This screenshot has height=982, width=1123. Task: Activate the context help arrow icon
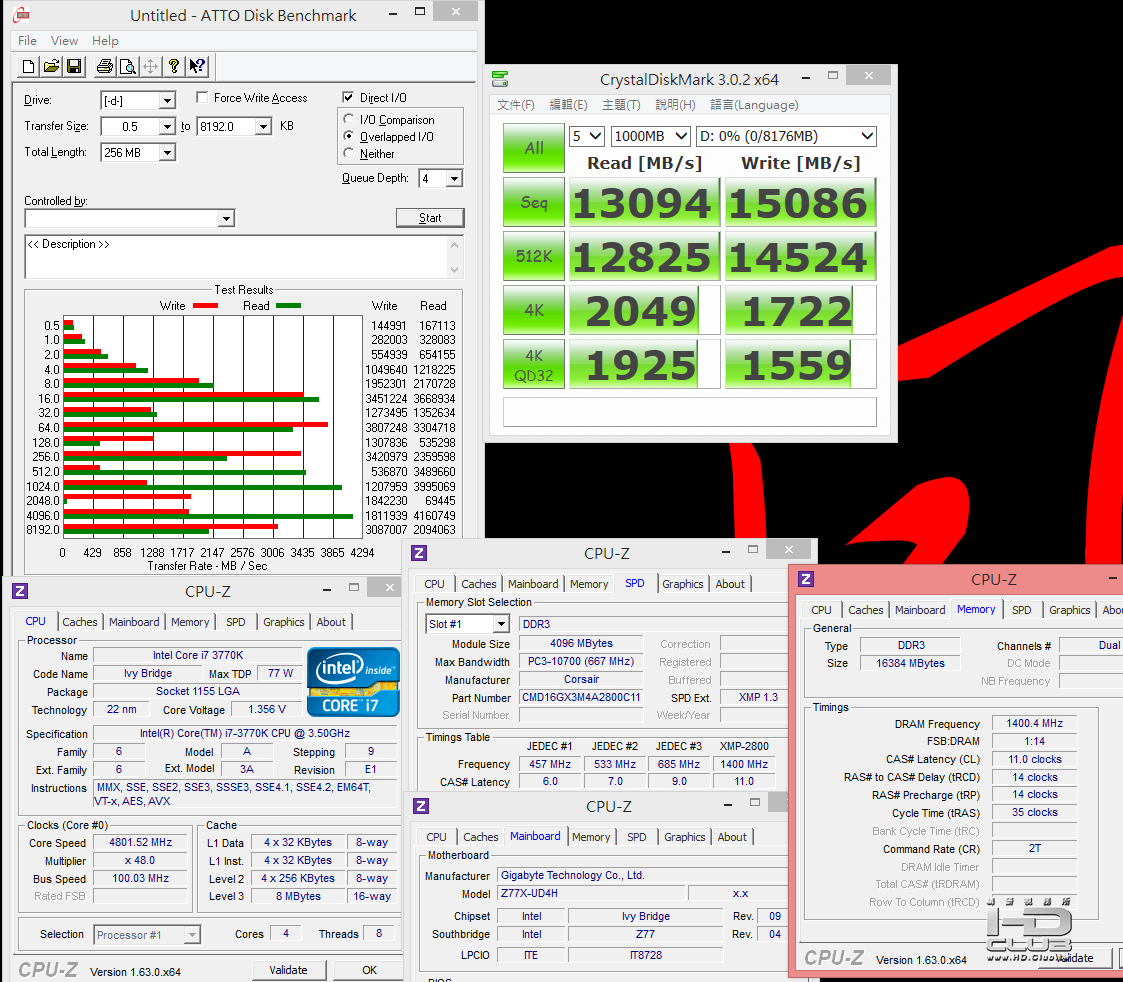click(x=197, y=67)
